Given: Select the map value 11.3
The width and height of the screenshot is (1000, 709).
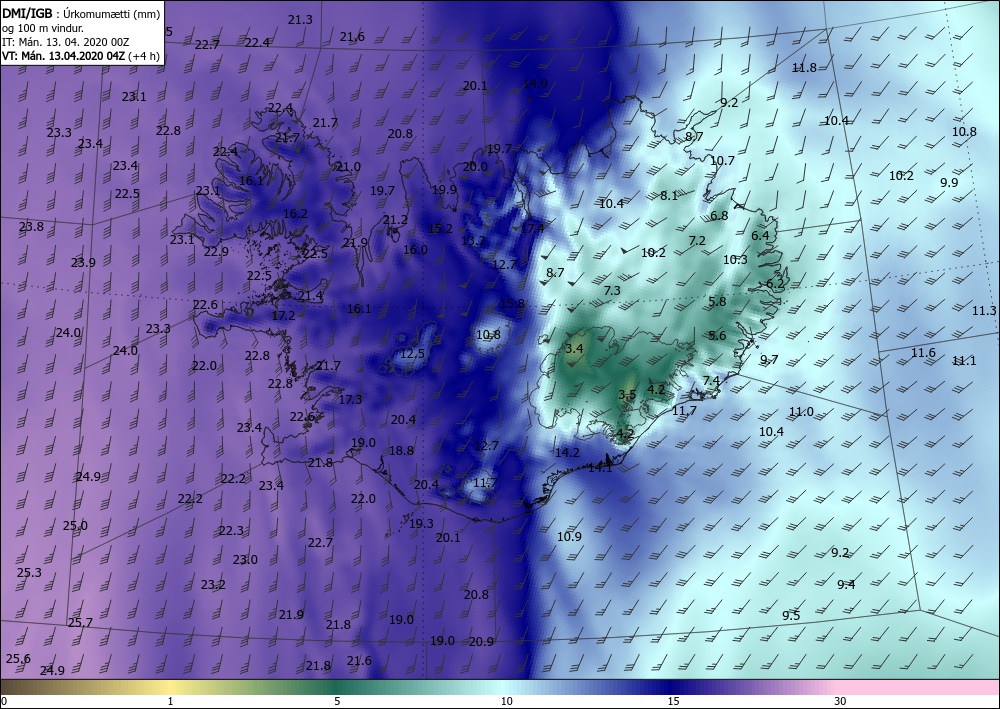Looking at the screenshot, I should 984,311.
